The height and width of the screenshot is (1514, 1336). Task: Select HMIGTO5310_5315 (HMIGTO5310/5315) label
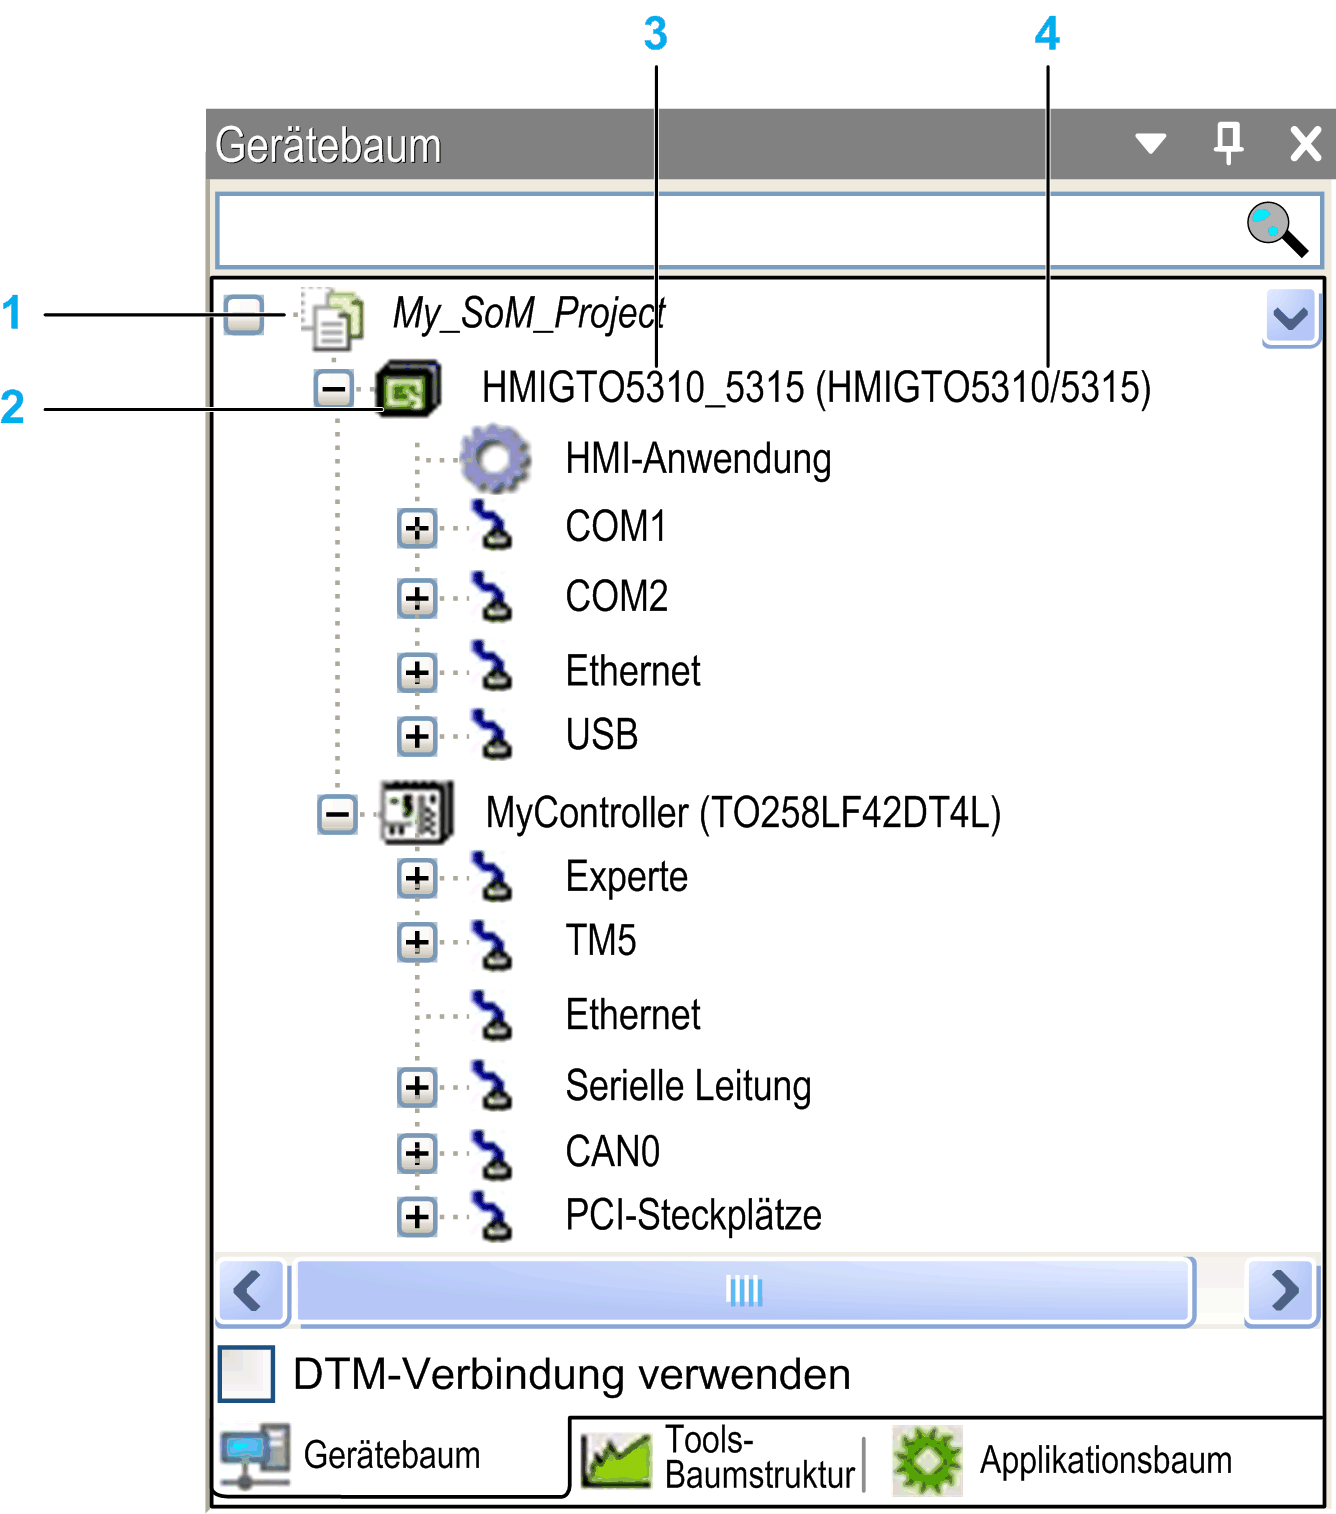[816, 388]
